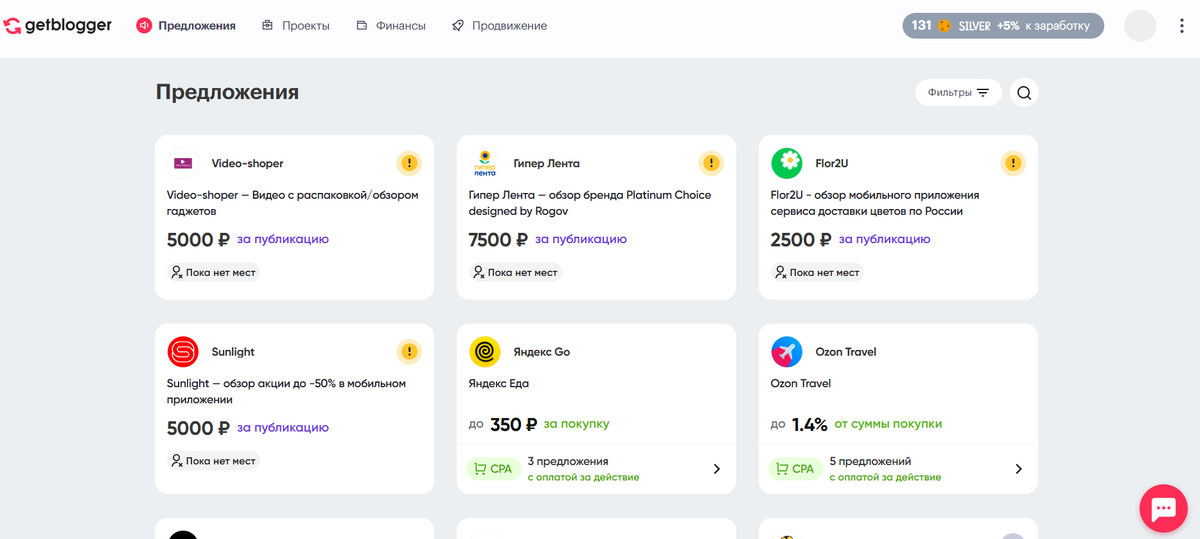Click the user profile avatar
This screenshot has width=1200, height=539.
click(x=1140, y=25)
